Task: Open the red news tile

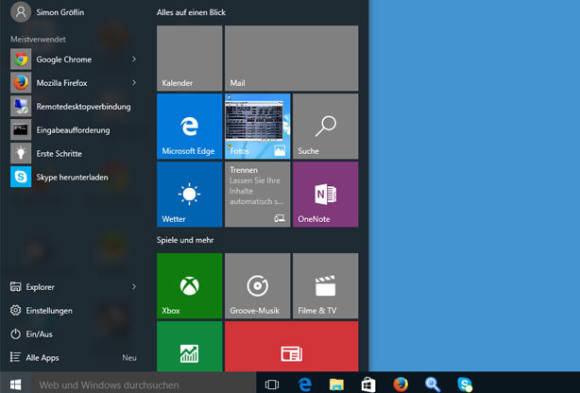Action: click(291, 346)
